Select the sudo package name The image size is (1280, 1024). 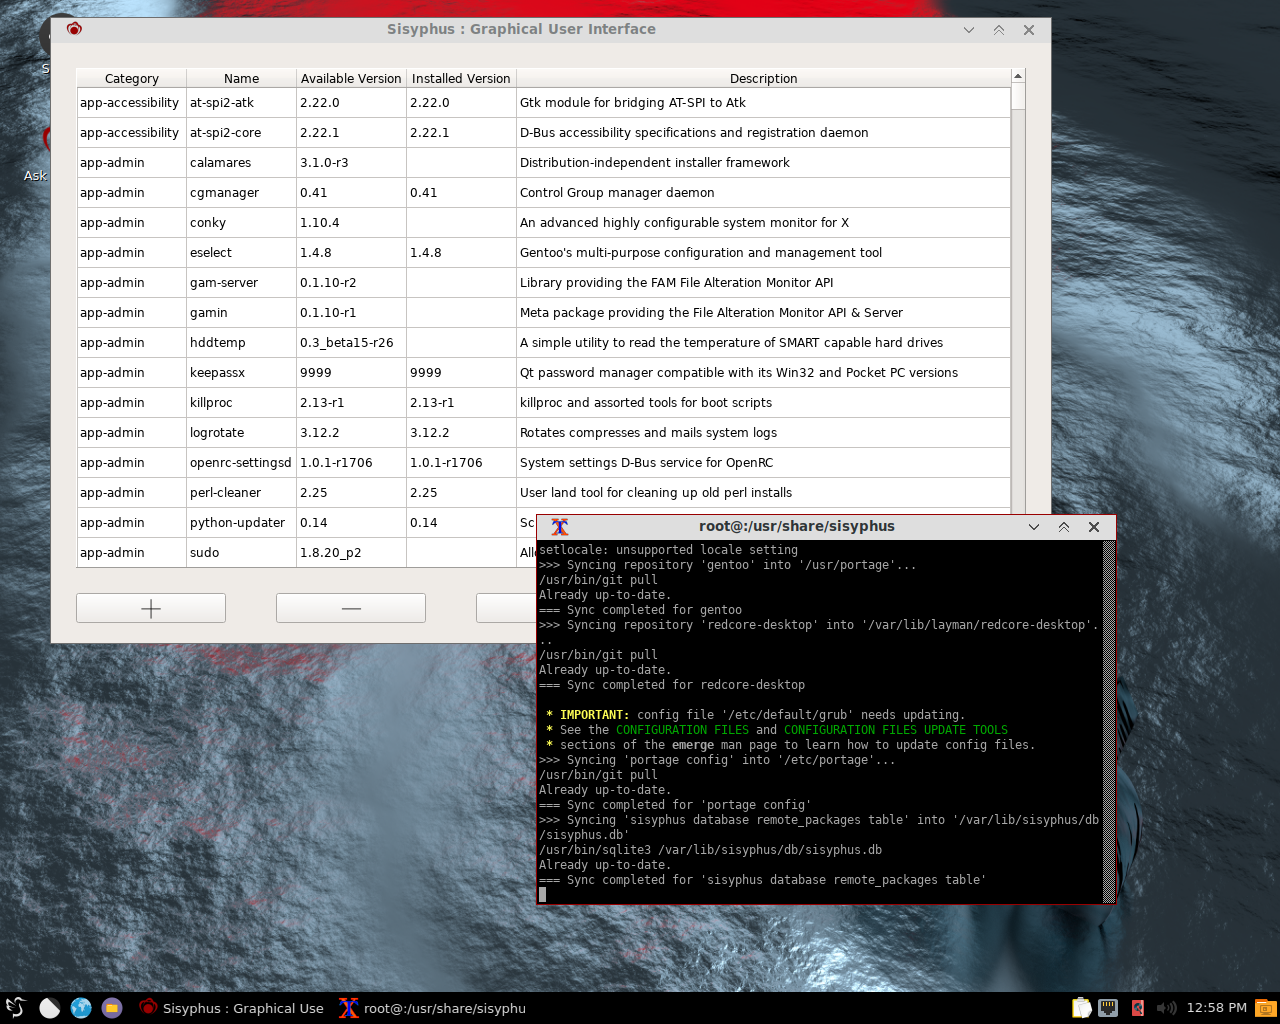point(204,552)
